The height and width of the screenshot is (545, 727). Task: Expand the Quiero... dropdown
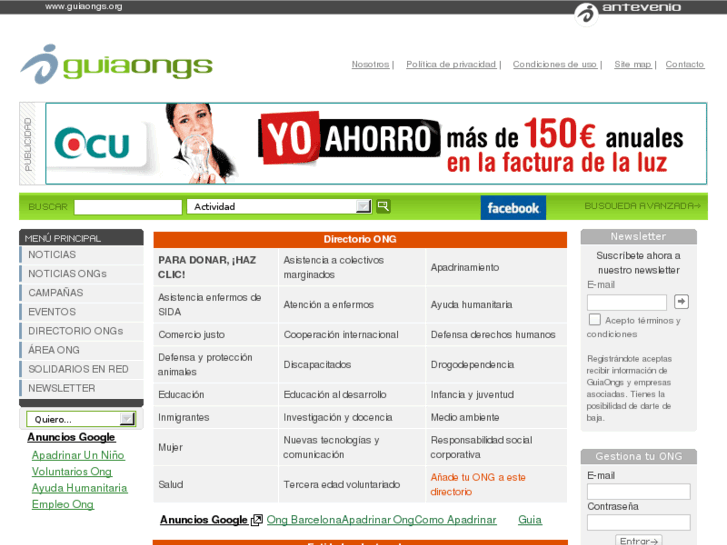81,419
